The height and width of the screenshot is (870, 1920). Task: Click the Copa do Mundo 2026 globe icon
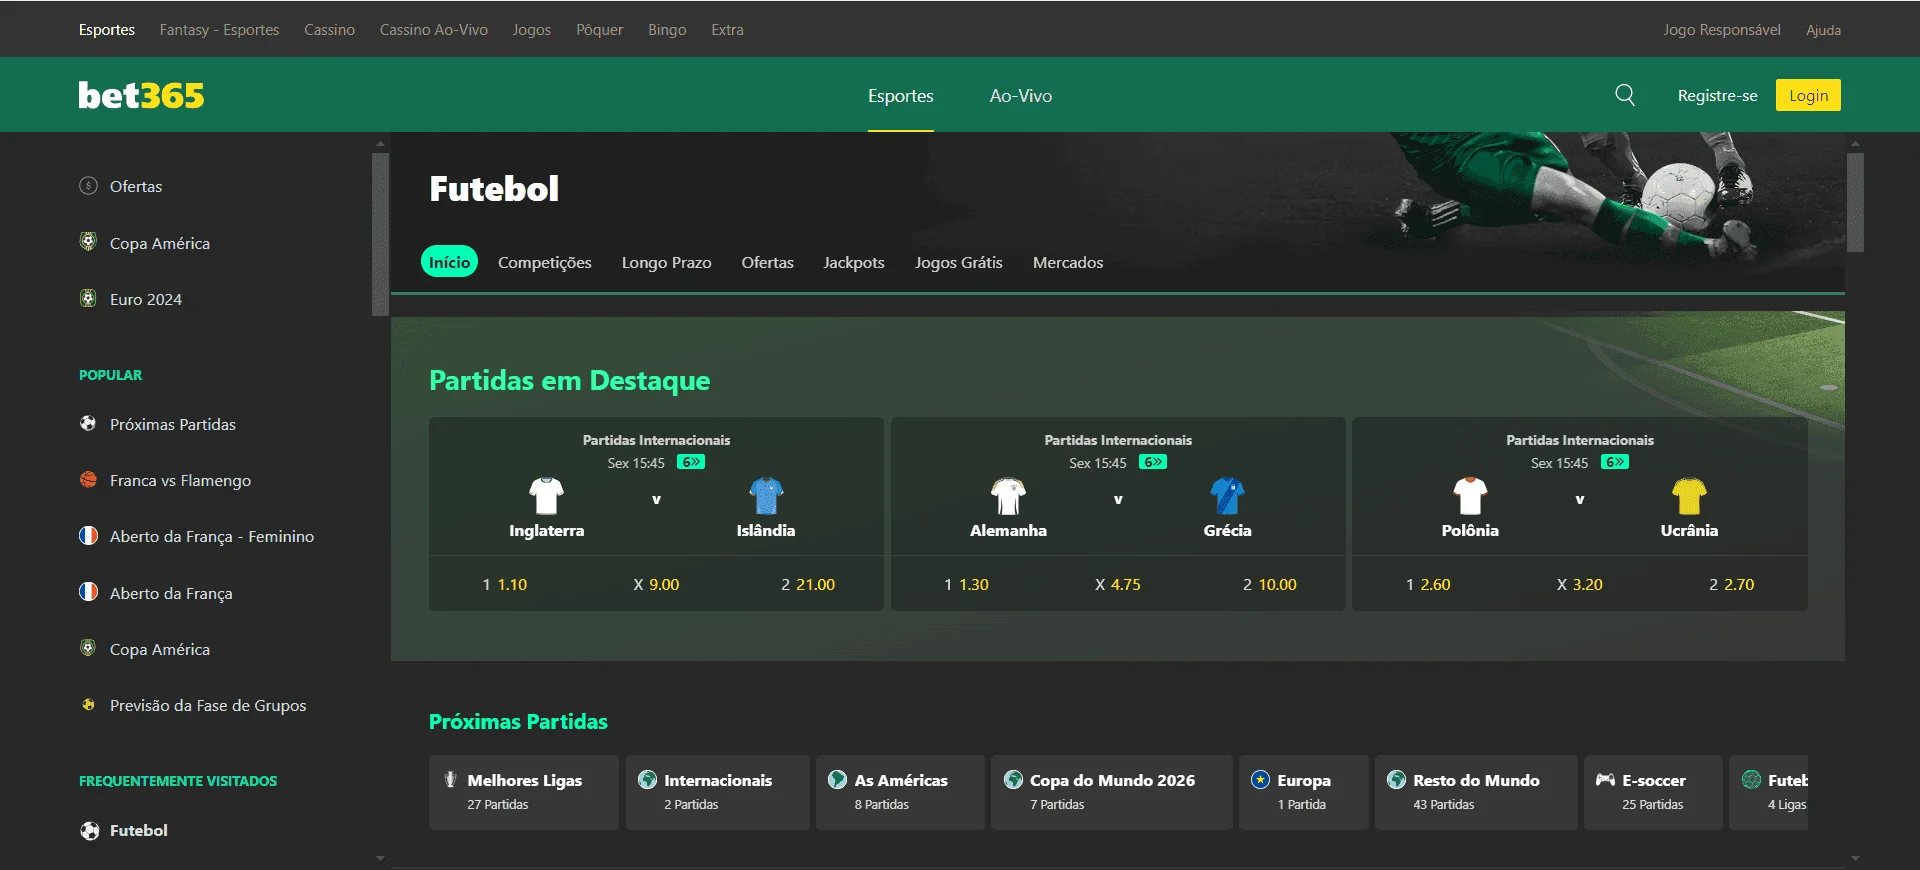click(x=1013, y=779)
